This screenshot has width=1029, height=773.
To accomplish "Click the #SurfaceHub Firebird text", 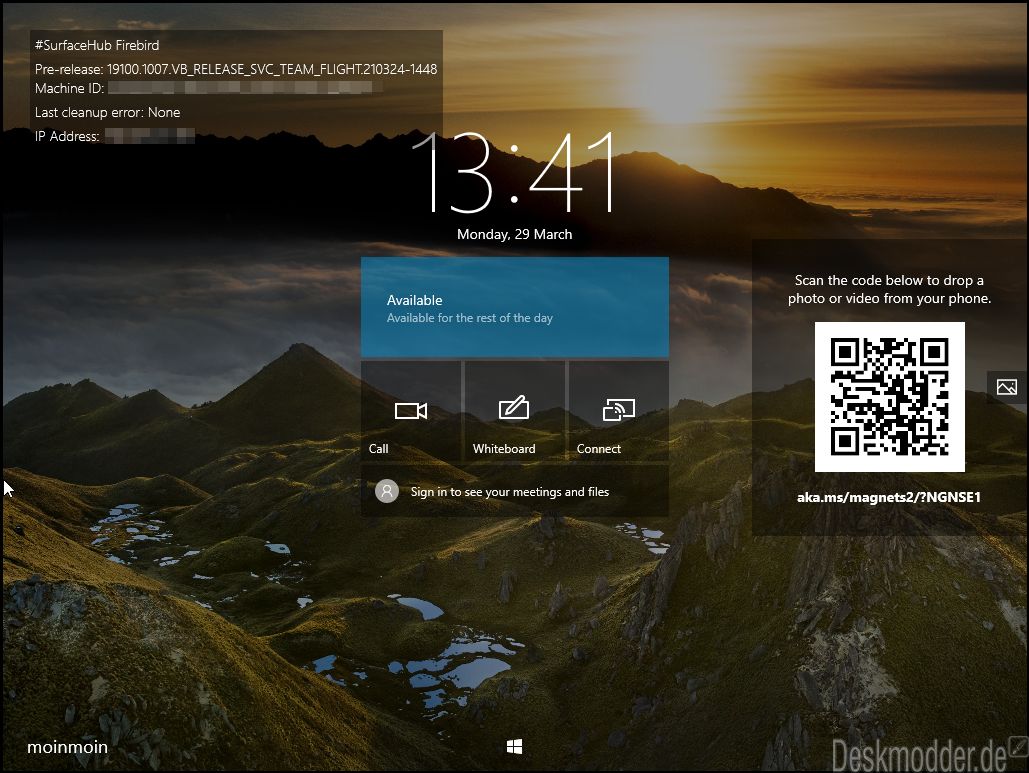I will (97, 45).
